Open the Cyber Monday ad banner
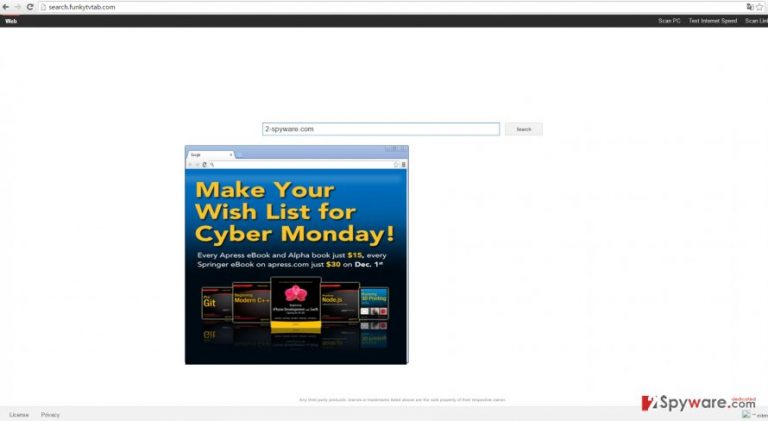Image resolution: width=768 pixels, height=421 pixels. (x=296, y=266)
